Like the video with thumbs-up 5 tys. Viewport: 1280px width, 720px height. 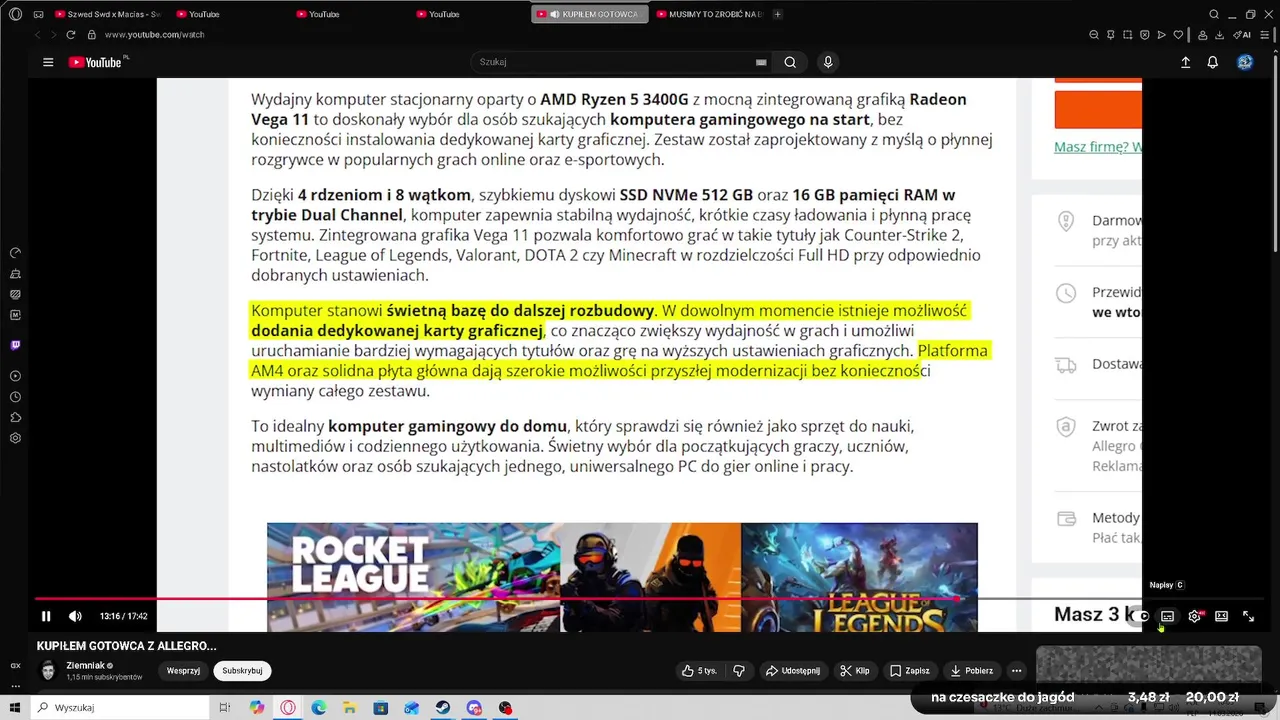(x=699, y=671)
